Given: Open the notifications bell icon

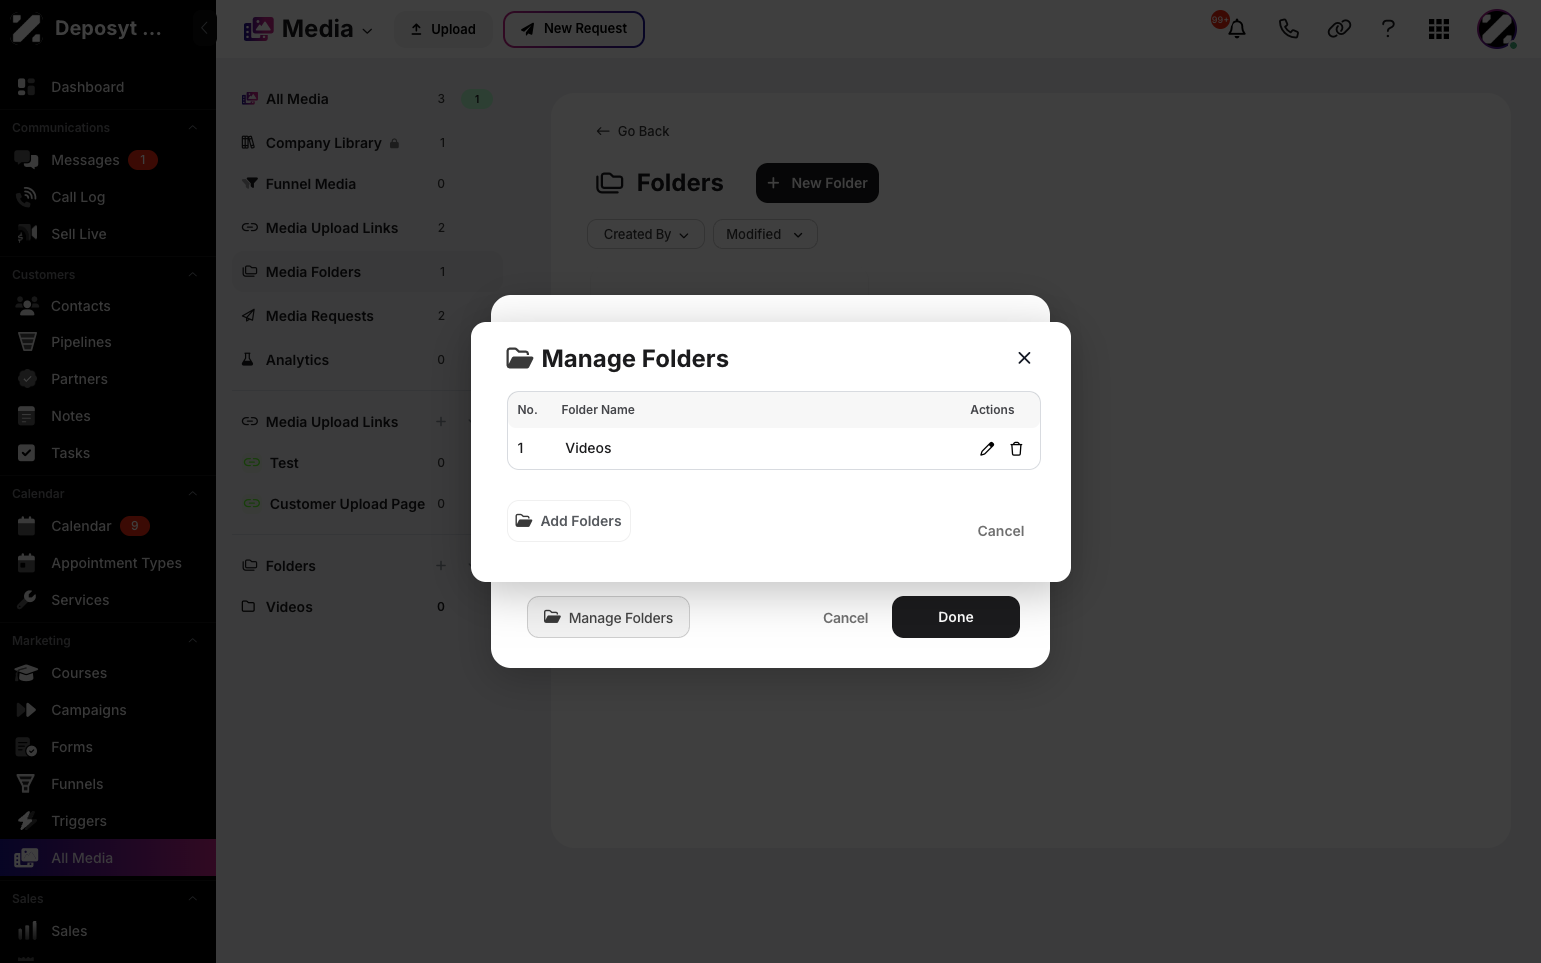Looking at the screenshot, I should click(x=1237, y=29).
